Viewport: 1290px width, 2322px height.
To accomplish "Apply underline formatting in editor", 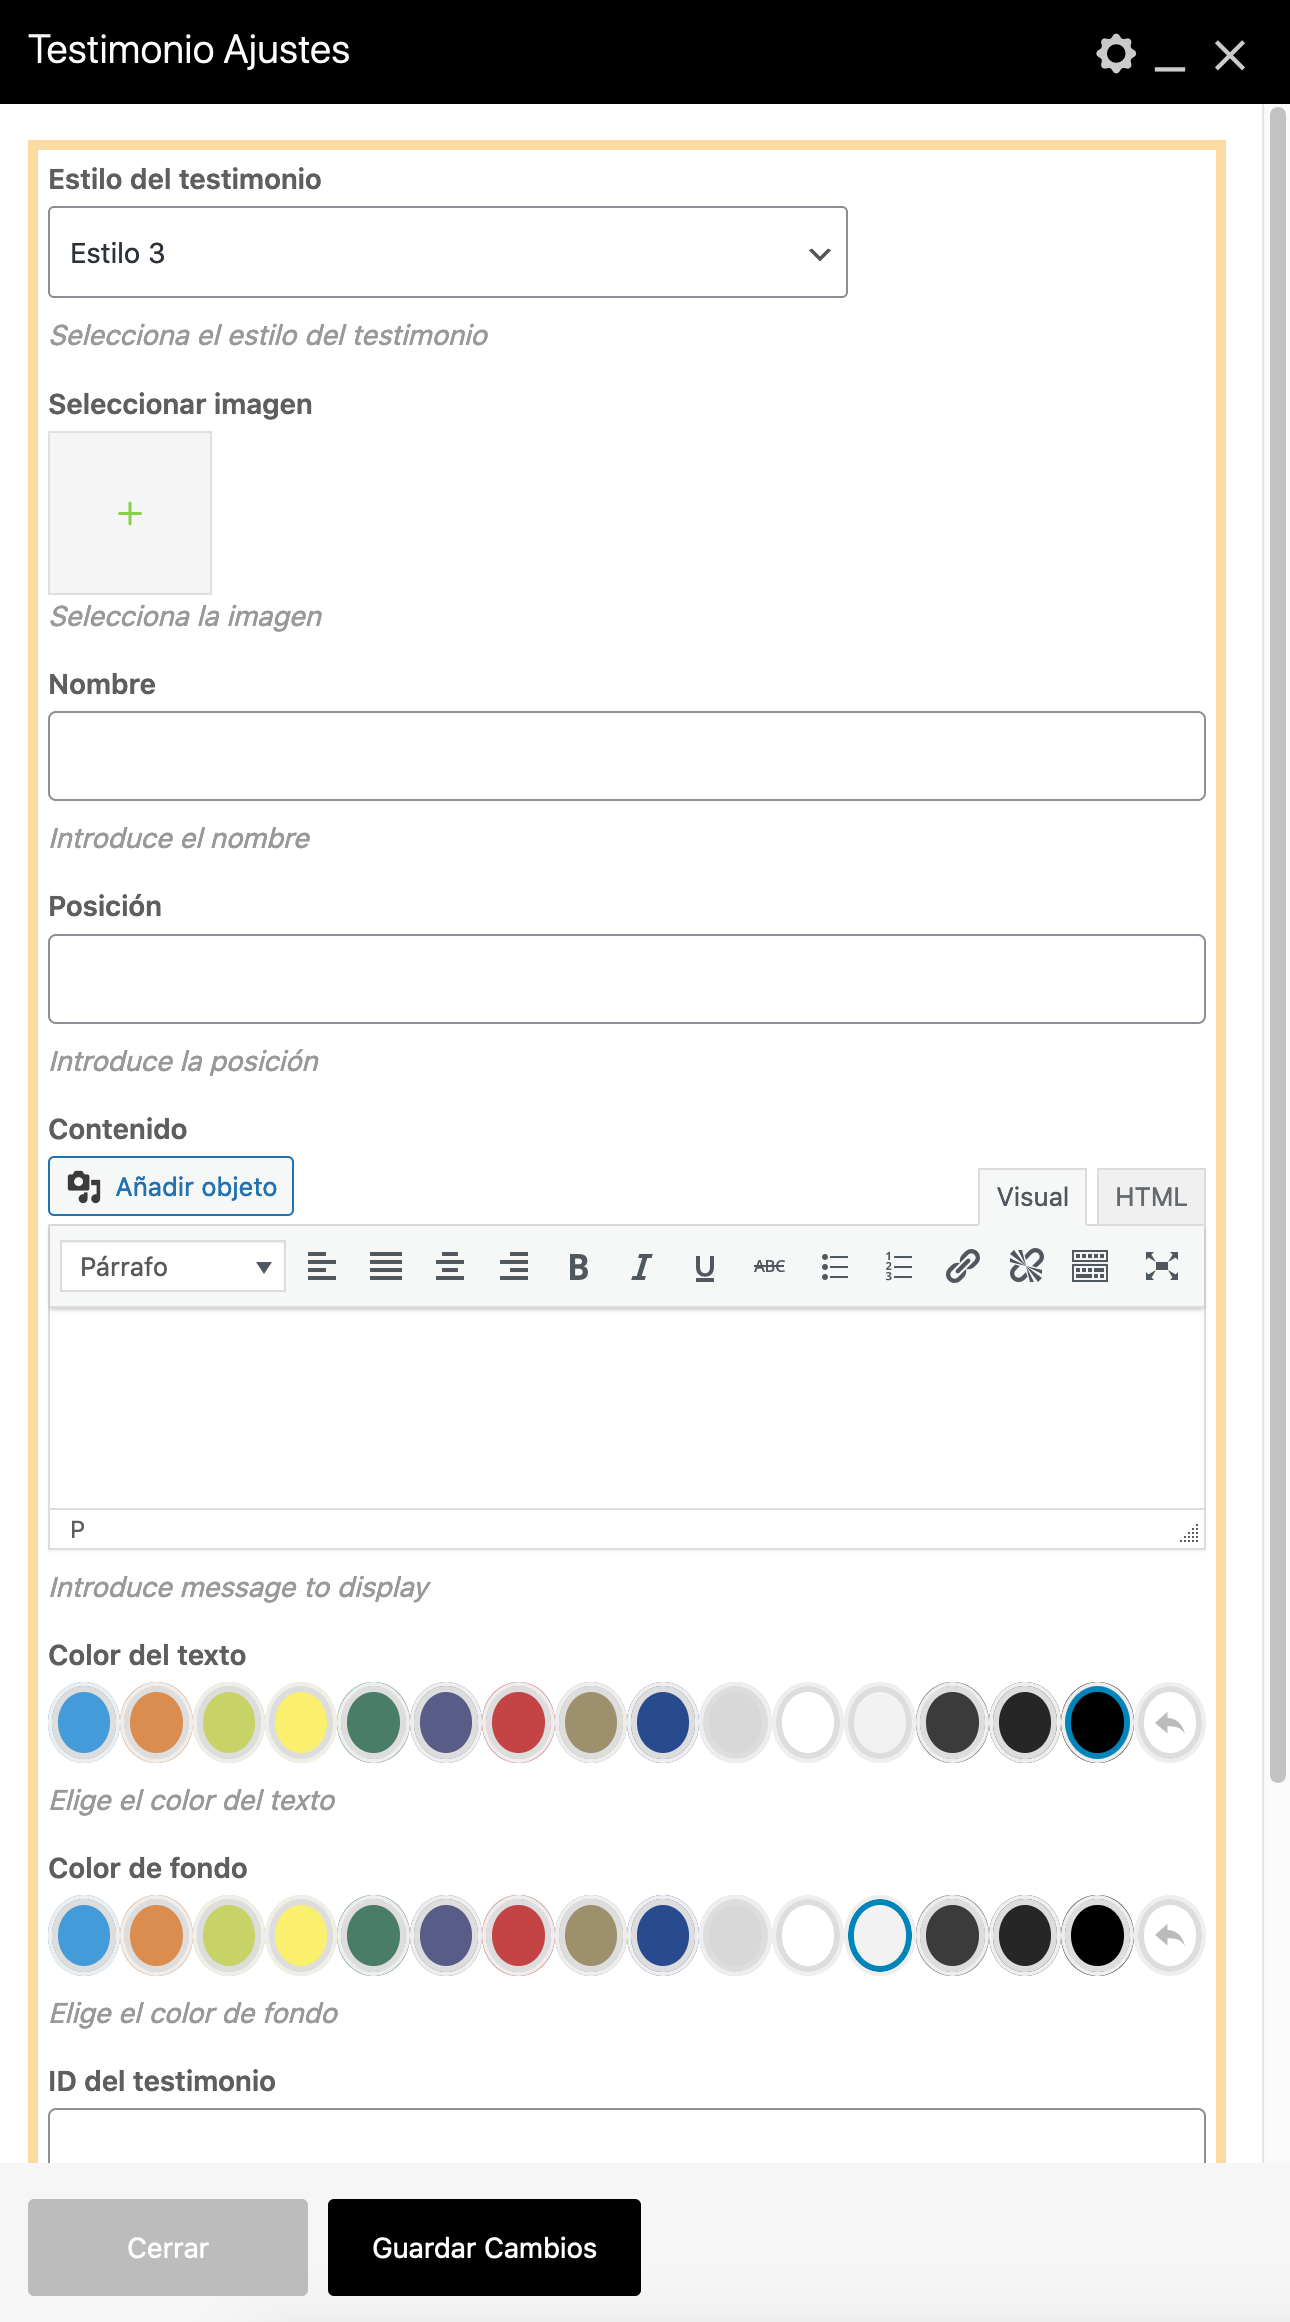I will [705, 1267].
